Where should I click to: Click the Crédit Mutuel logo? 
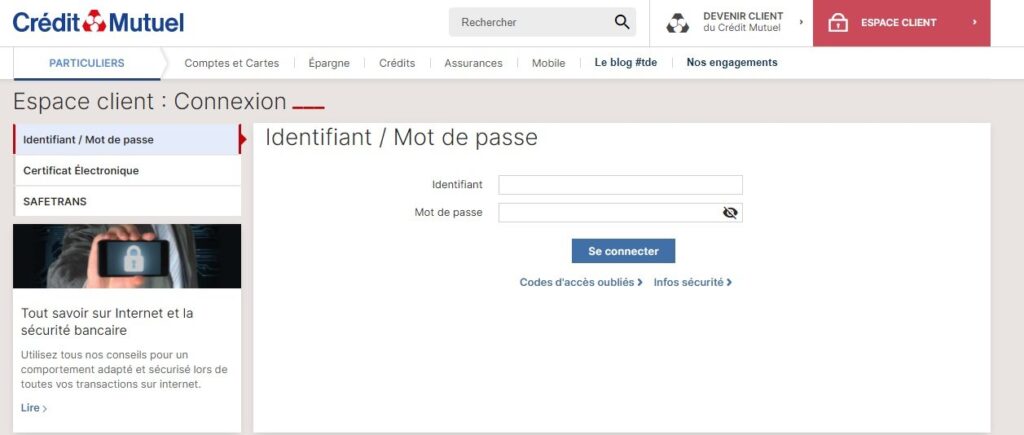99,22
